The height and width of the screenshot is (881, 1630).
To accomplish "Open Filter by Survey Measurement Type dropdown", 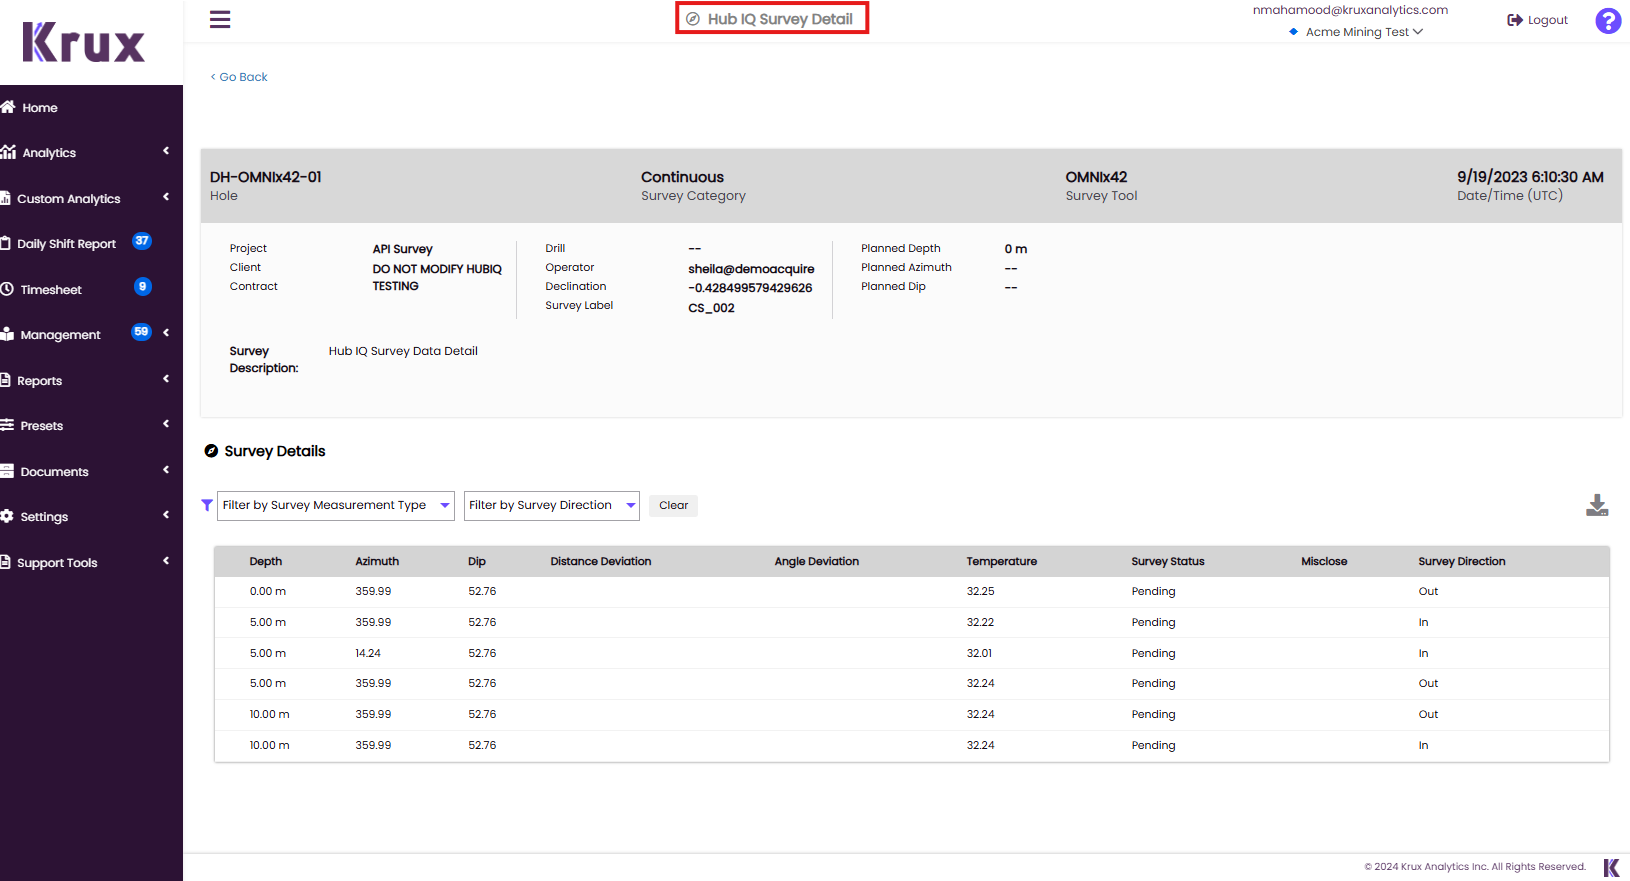I will [x=336, y=506].
